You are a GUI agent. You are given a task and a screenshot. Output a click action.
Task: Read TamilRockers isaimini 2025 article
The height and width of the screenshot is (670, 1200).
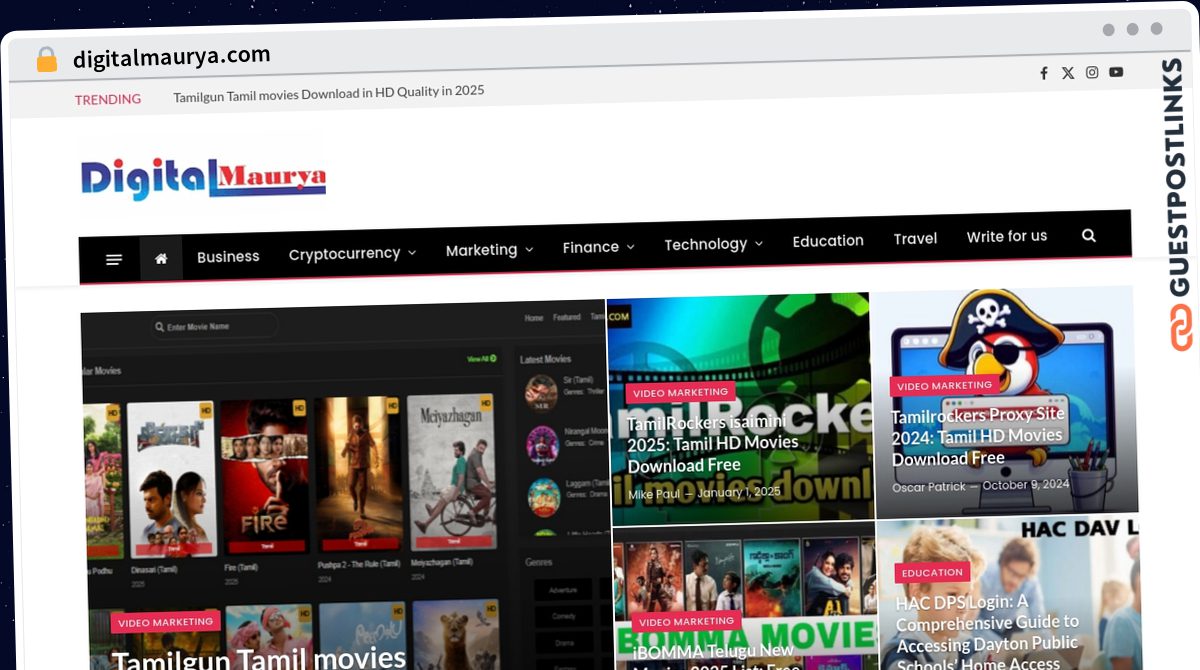coord(713,443)
